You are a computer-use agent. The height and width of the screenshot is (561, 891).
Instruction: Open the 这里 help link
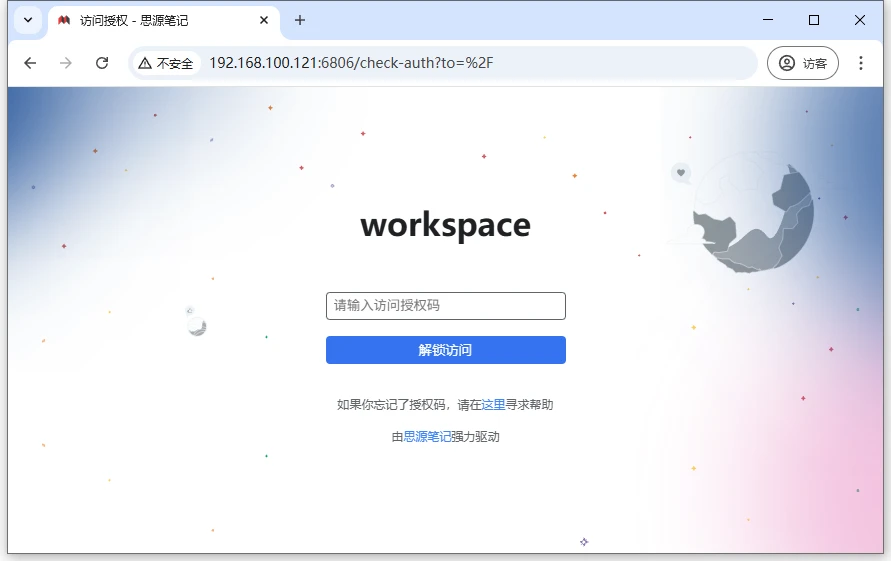pos(493,405)
